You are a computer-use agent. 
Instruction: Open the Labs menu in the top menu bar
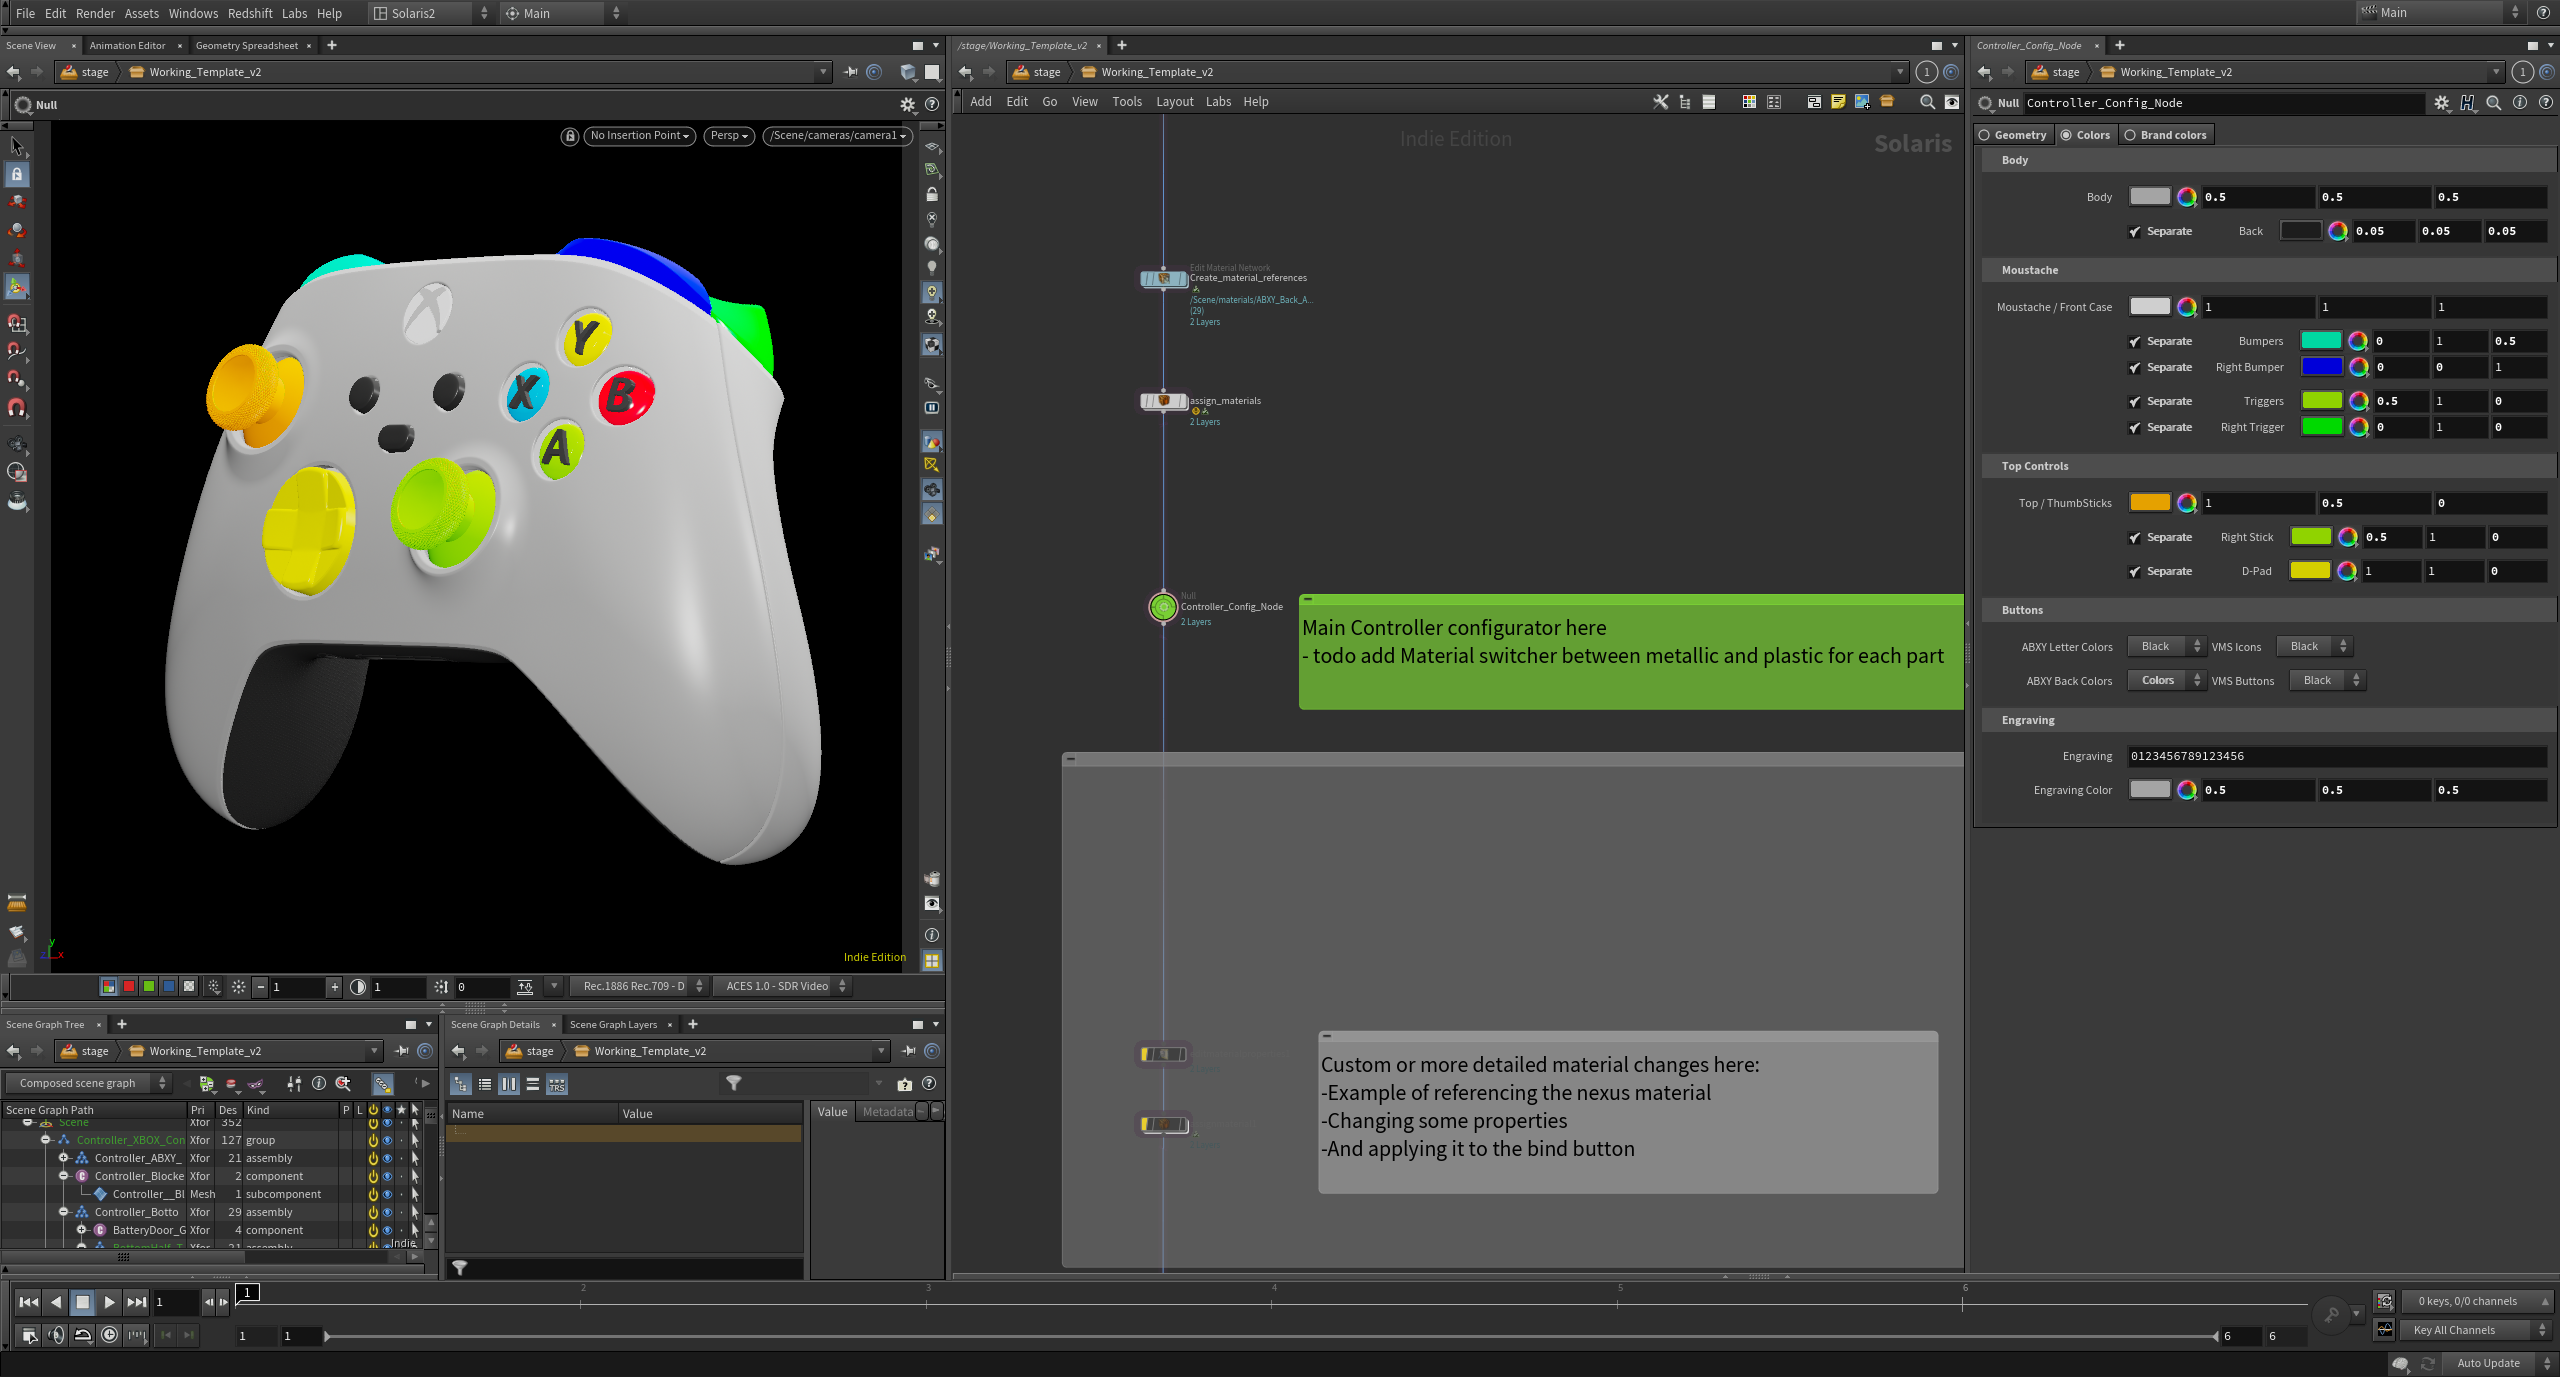pos(294,13)
